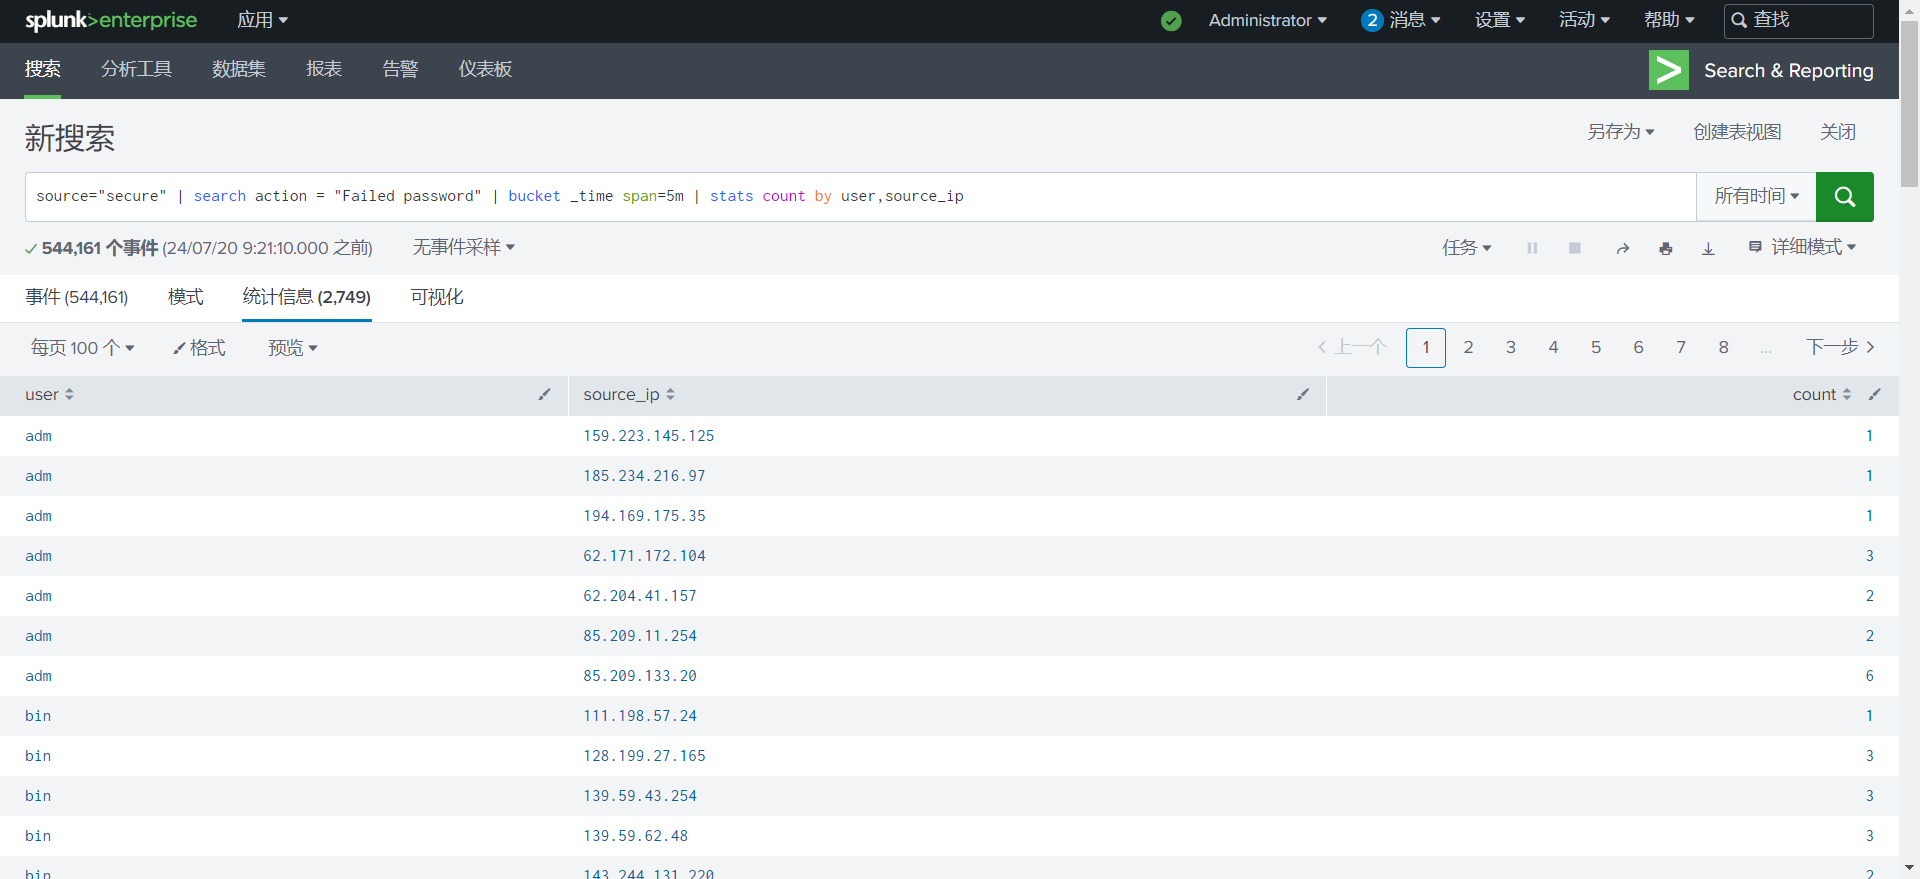Sort the table by count column
The height and width of the screenshot is (879, 1920).
1820,395
